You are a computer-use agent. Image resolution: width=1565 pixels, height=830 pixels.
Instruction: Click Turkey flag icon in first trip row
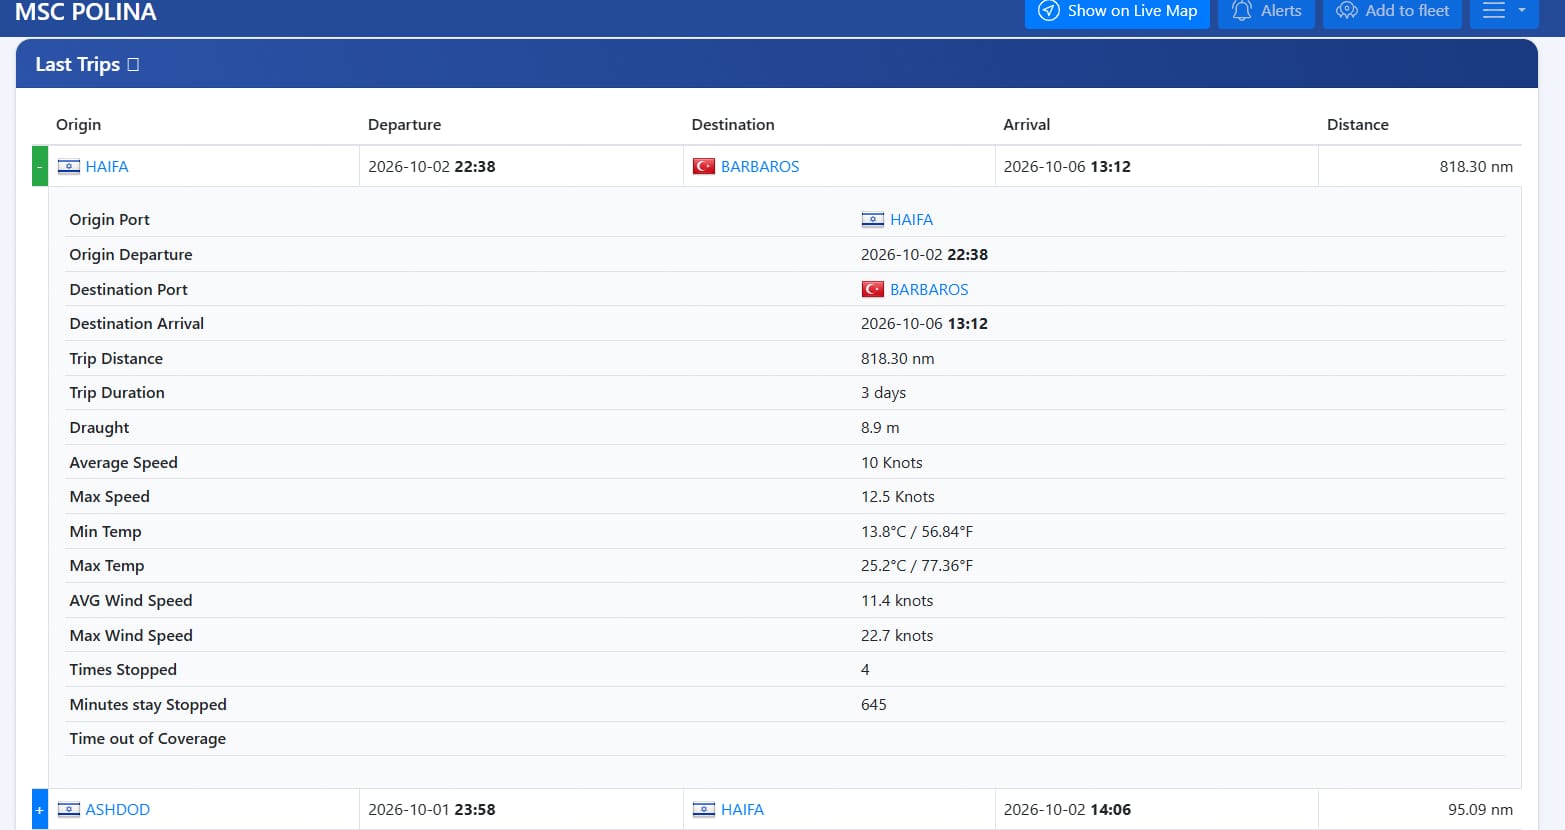(x=704, y=166)
